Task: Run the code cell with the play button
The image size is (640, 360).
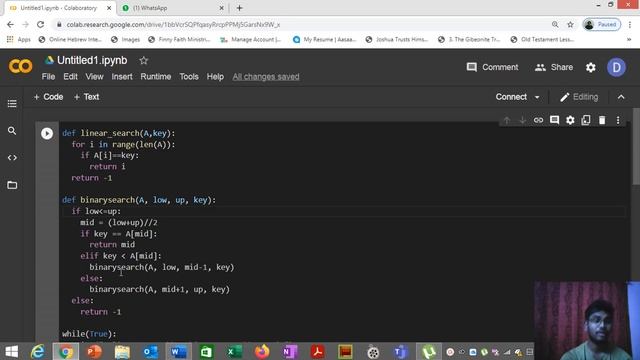Action: tap(47, 133)
